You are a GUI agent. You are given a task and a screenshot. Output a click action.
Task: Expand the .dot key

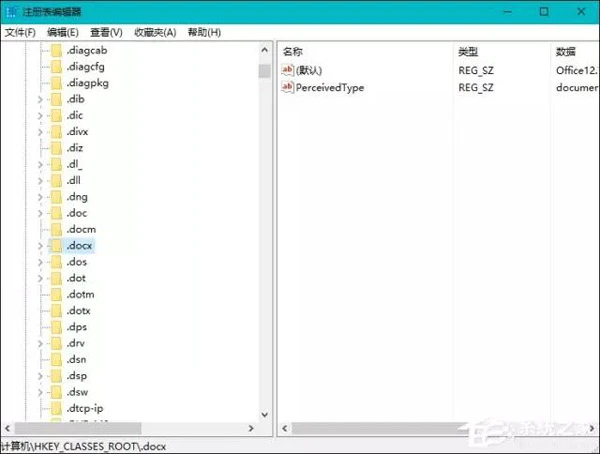point(40,278)
